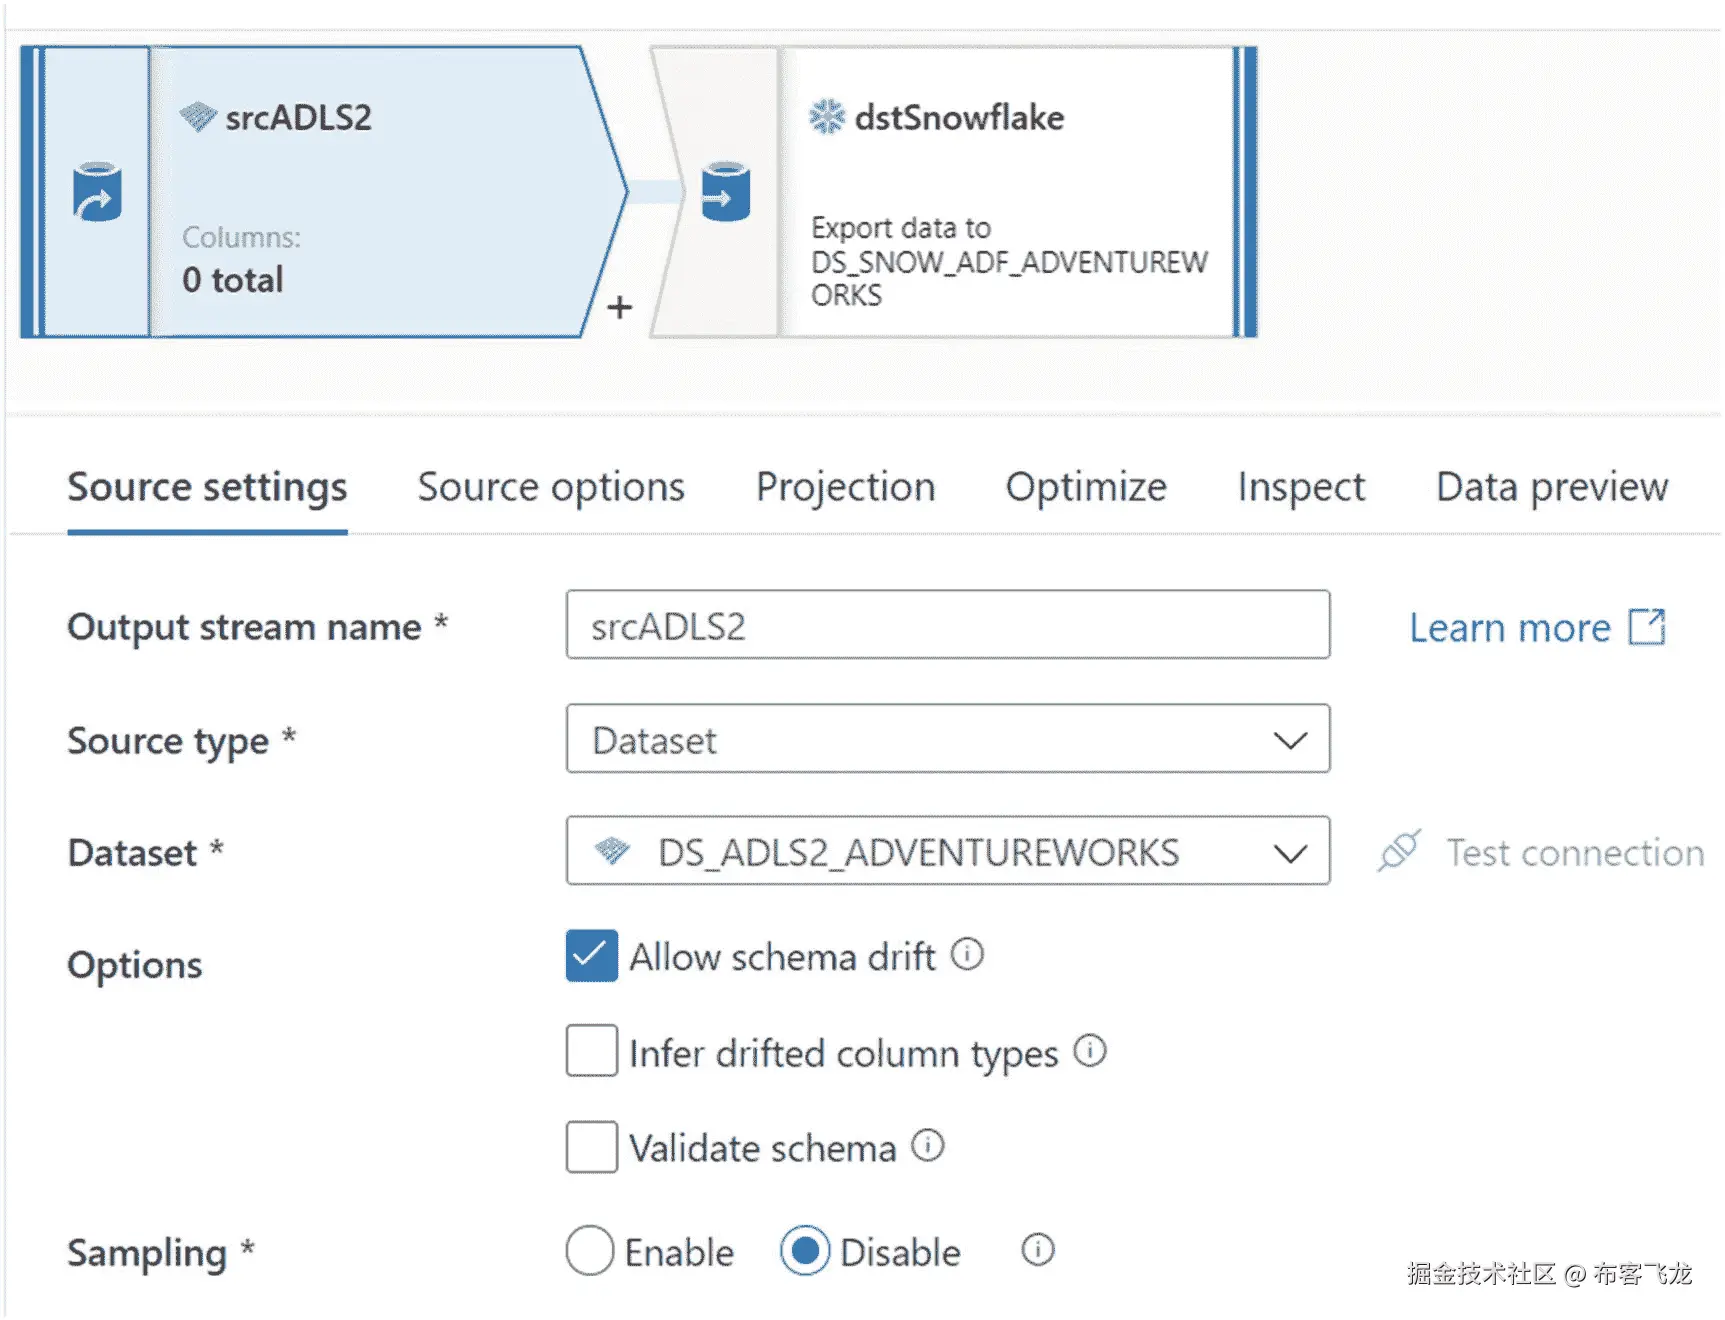Click the 'Validate schema' label text
This screenshot has height=1320, width=1725.
(x=763, y=1148)
